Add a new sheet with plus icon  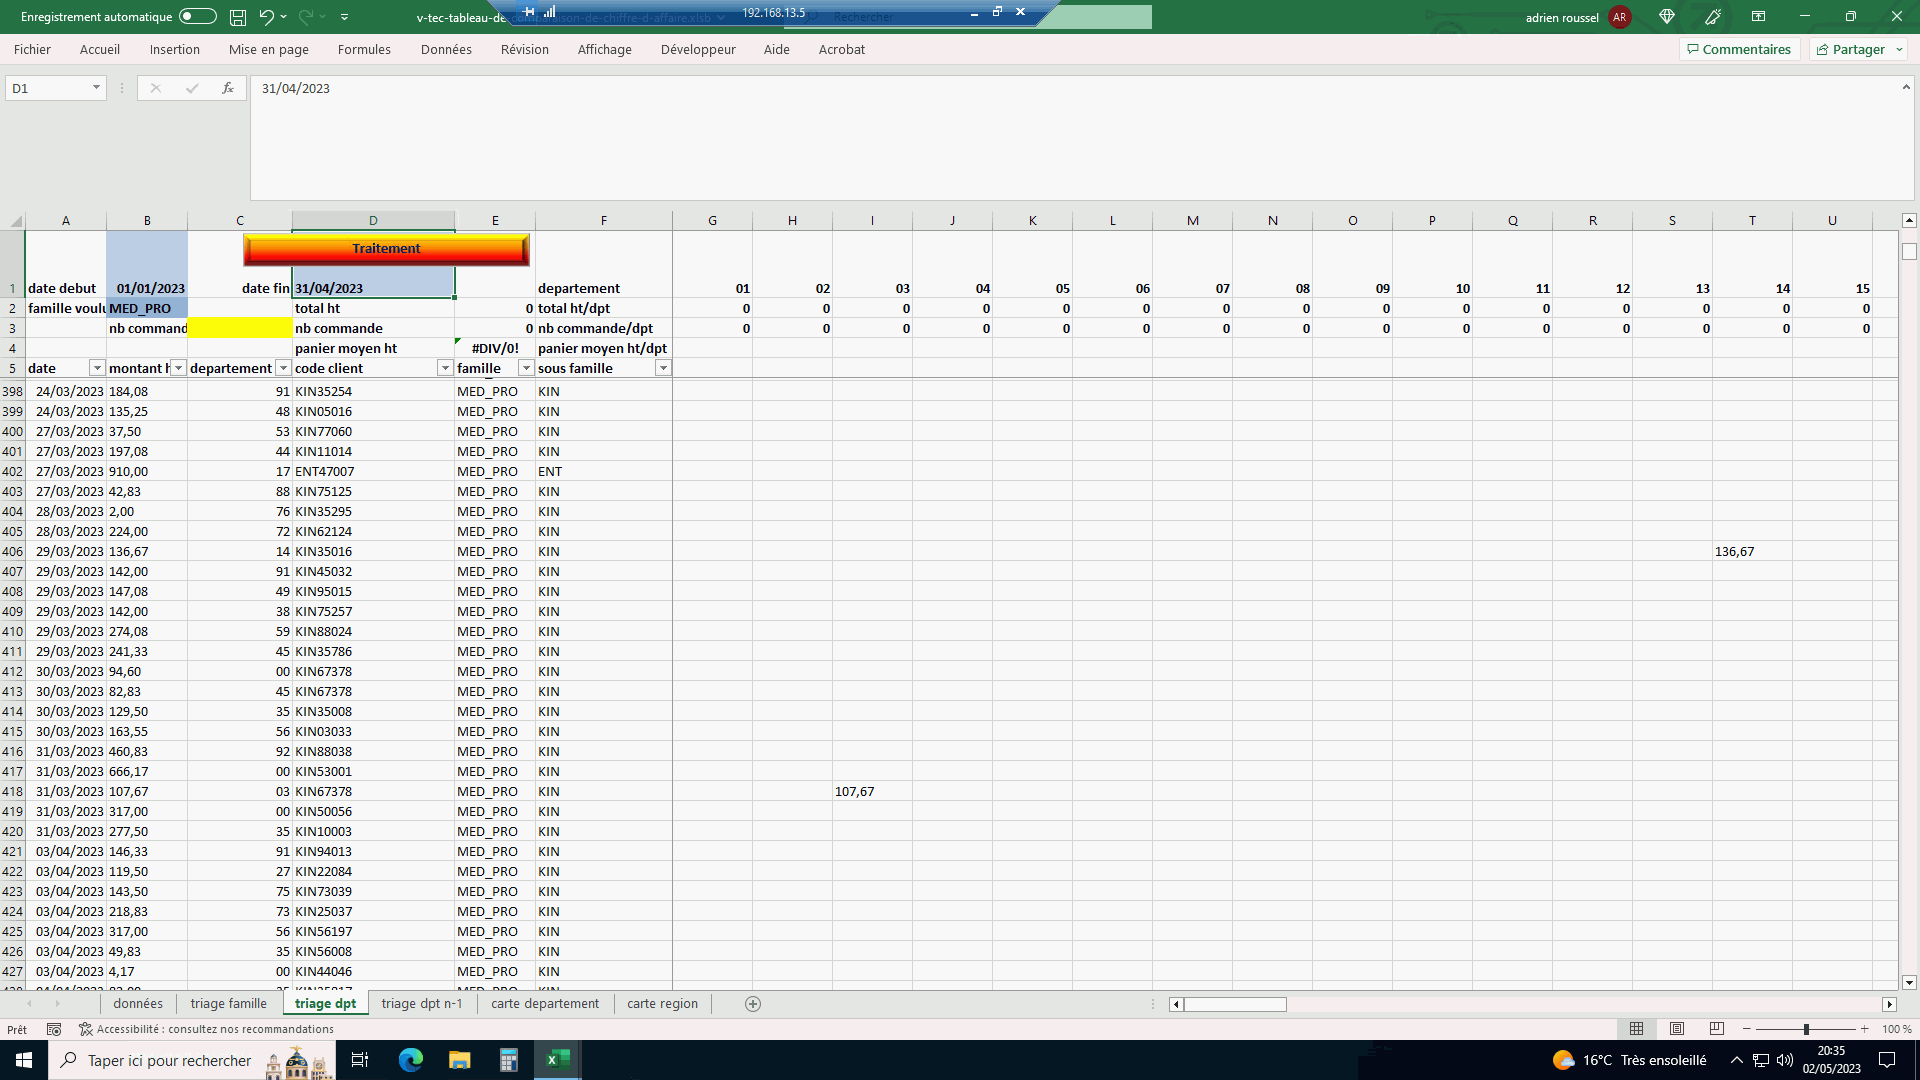[x=753, y=1004]
